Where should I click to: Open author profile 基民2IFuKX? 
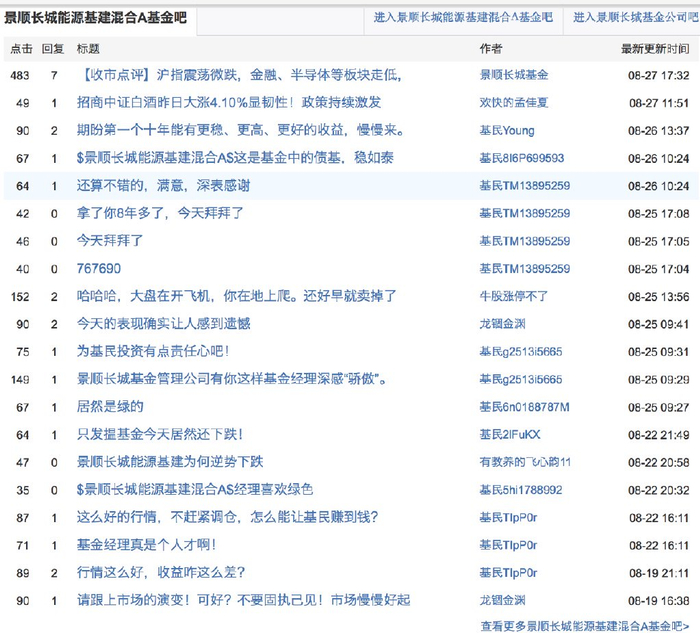510,435
